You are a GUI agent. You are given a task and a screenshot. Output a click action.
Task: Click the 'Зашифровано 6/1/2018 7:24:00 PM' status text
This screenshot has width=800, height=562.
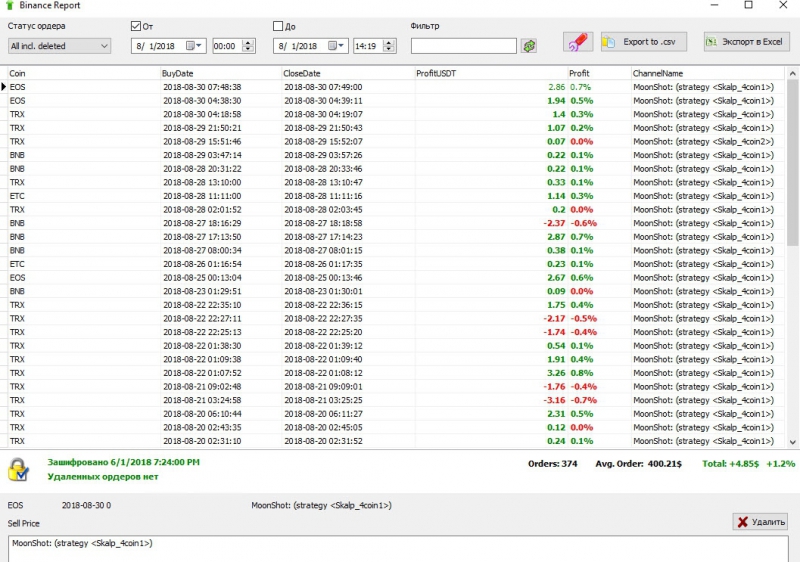pyautogui.click(x=123, y=462)
